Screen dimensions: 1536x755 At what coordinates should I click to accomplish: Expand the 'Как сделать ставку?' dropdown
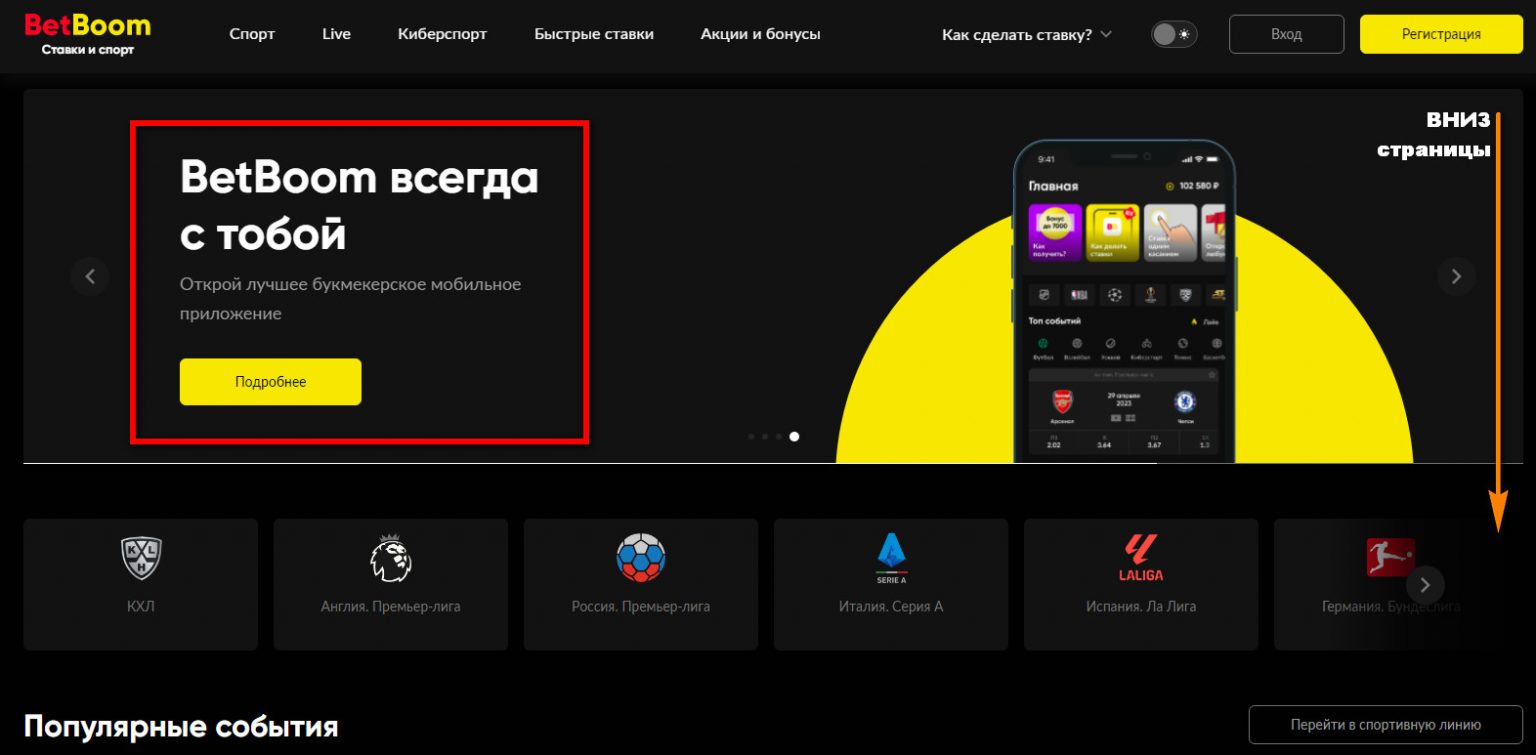(1027, 35)
